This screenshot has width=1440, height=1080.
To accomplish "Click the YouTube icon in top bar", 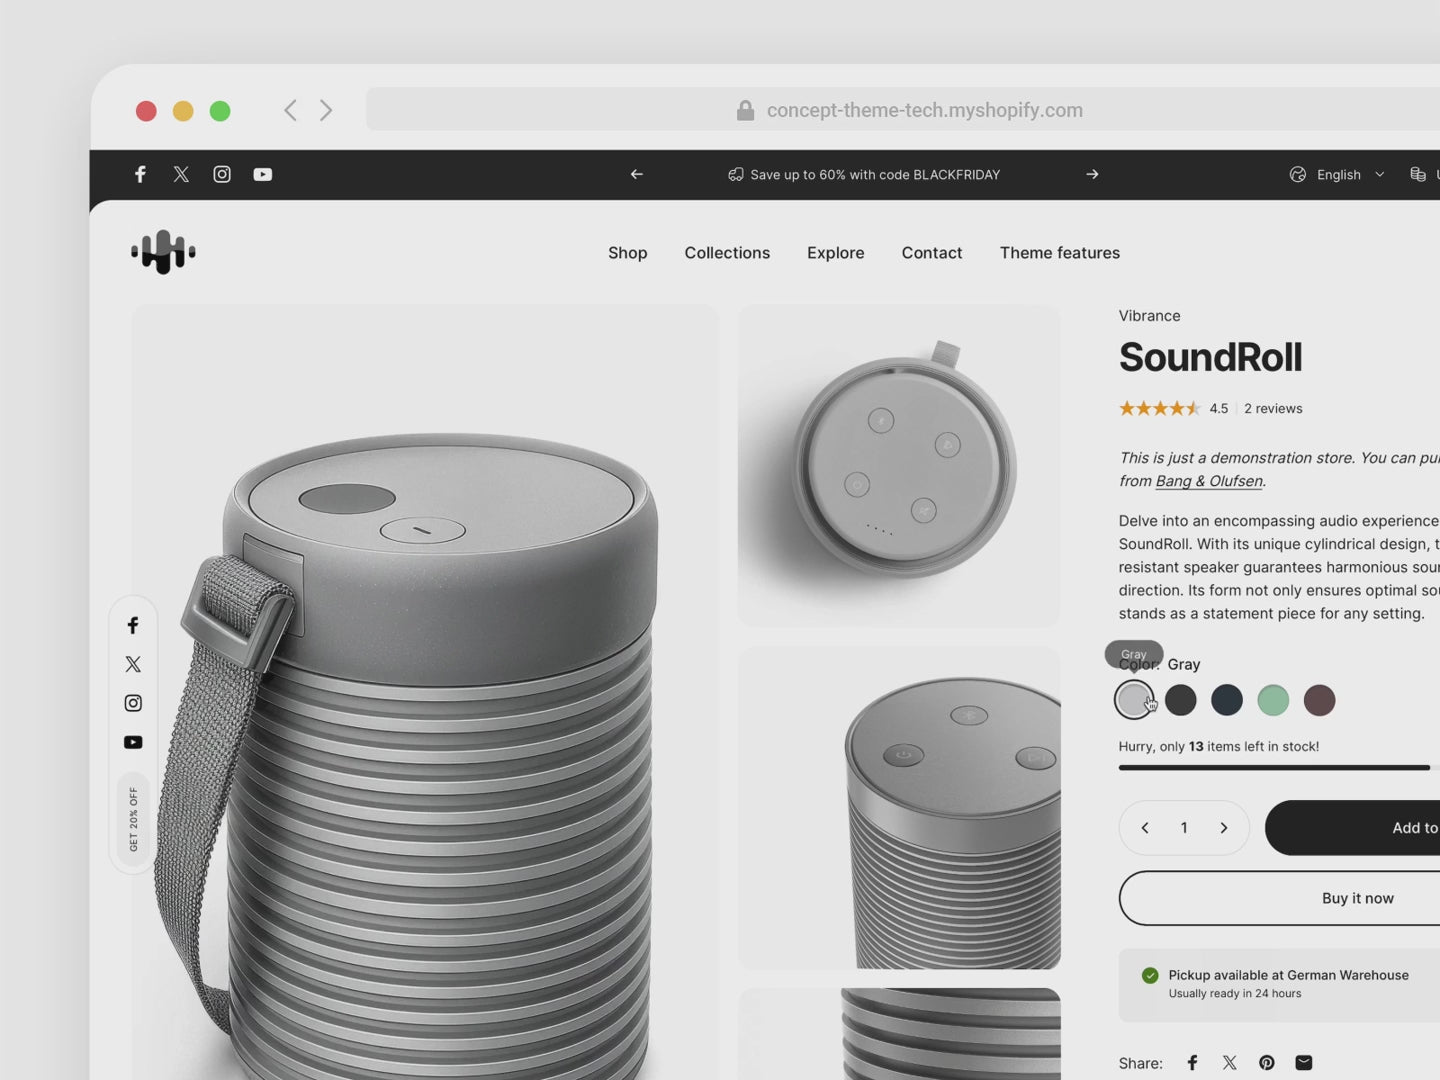I will (263, 174).
